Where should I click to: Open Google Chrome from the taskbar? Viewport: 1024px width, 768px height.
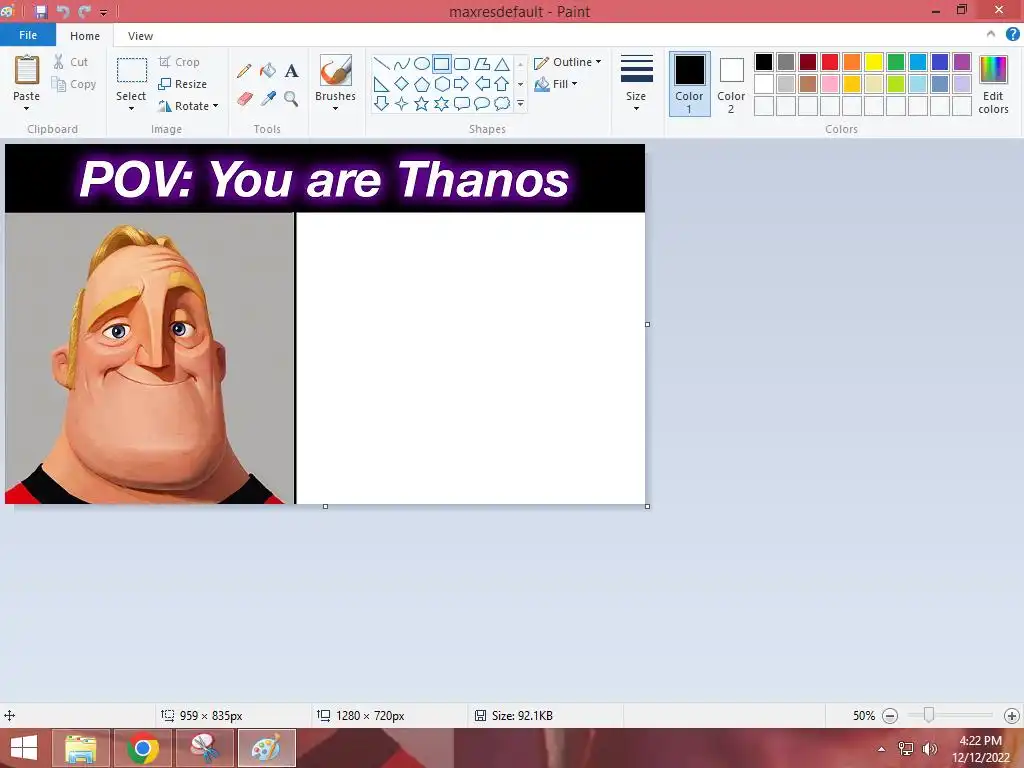[x=142, y=748]
